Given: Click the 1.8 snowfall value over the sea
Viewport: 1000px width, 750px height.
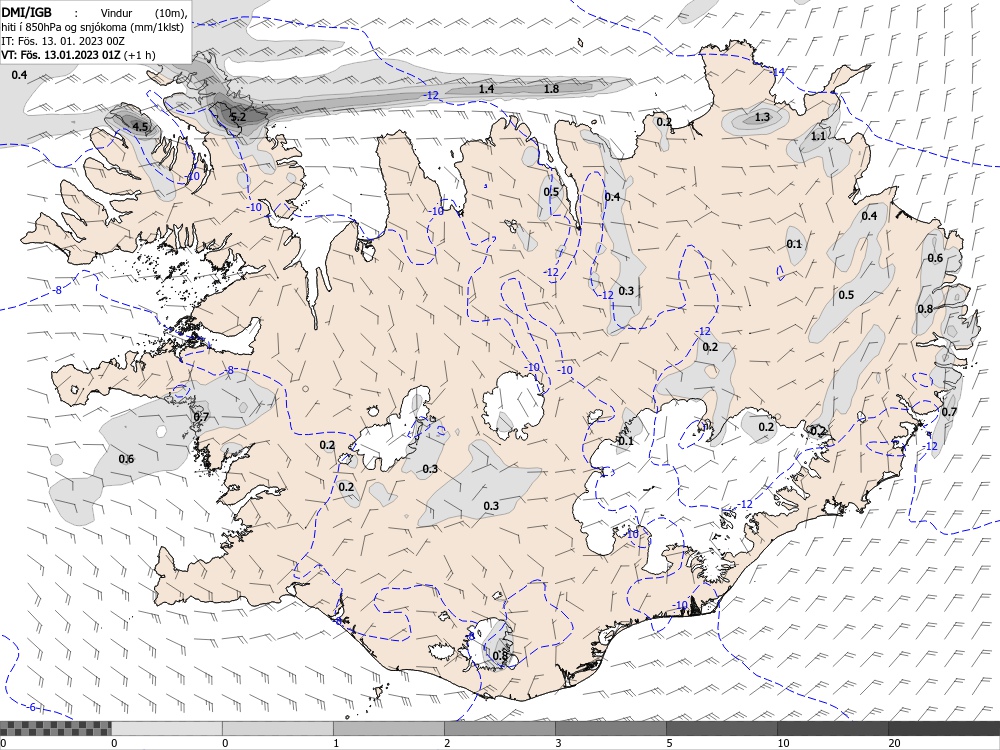Looking at the screenshot, I should click(551, 89).
